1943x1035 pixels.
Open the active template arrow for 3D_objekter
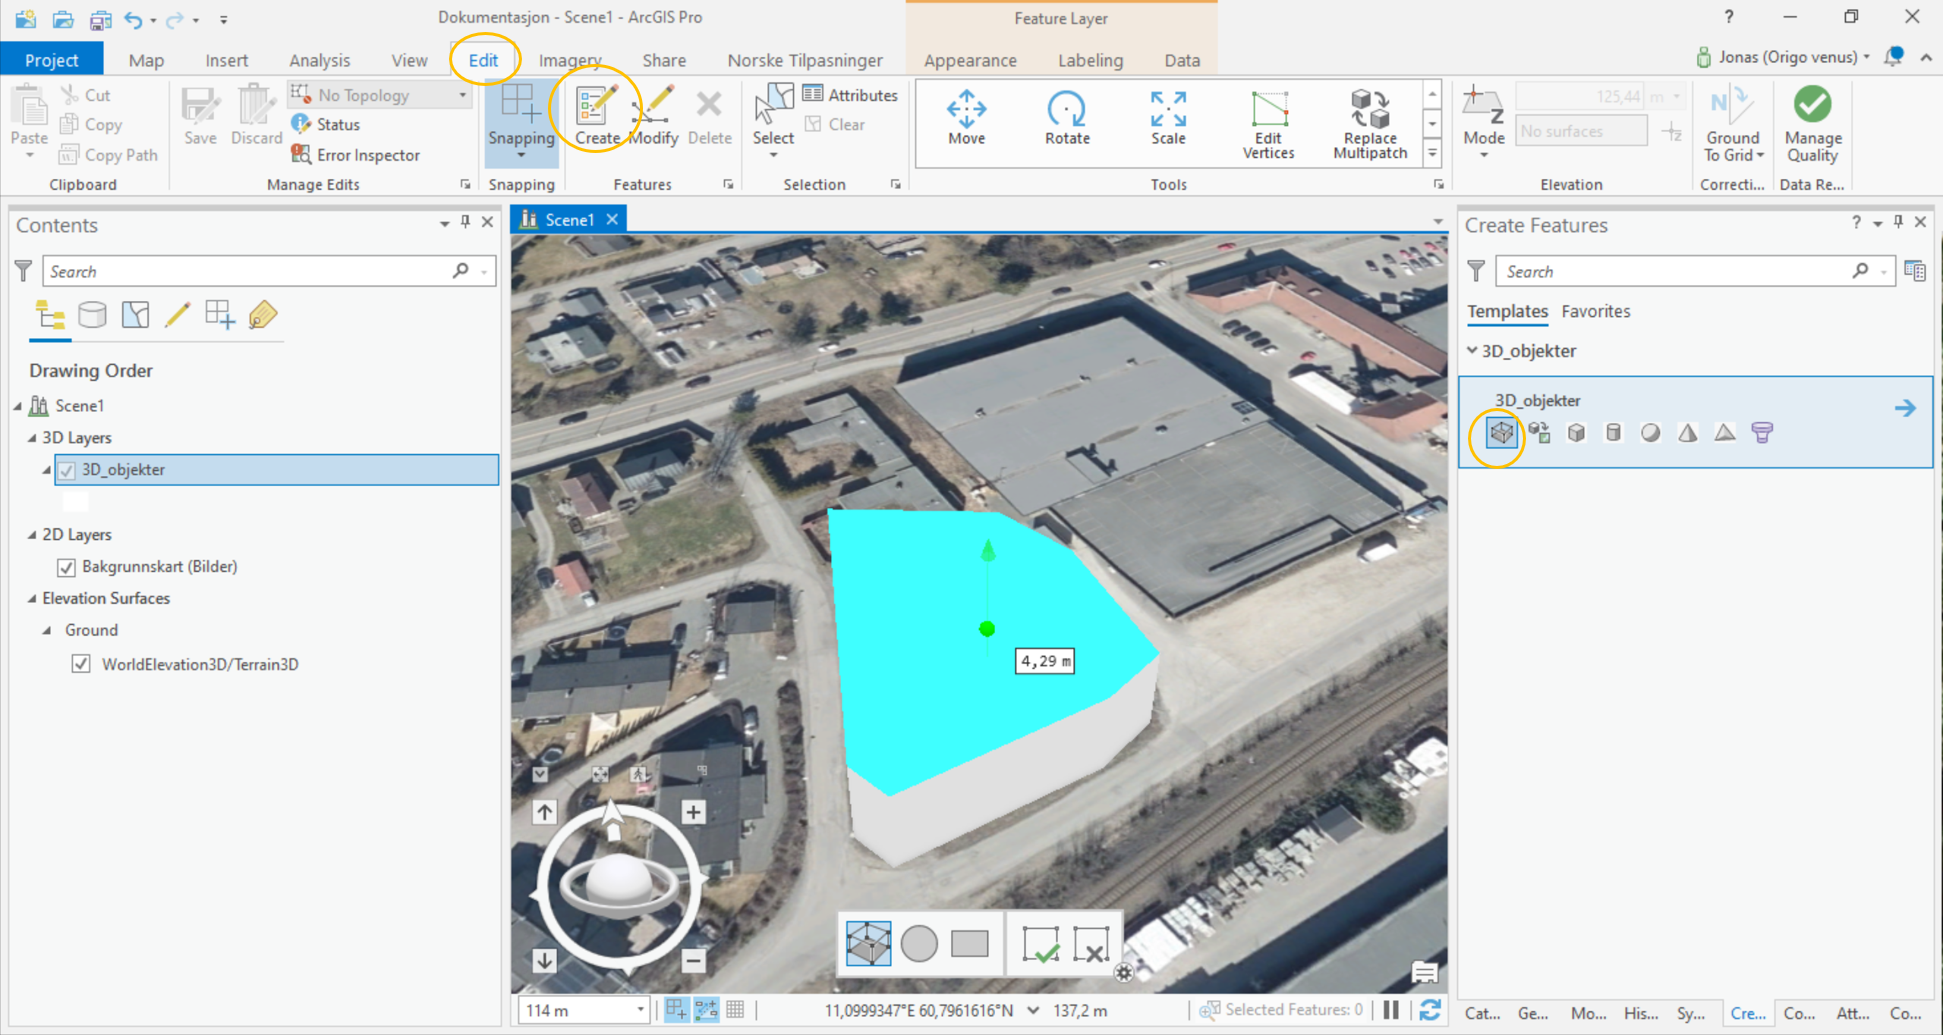1905,408
